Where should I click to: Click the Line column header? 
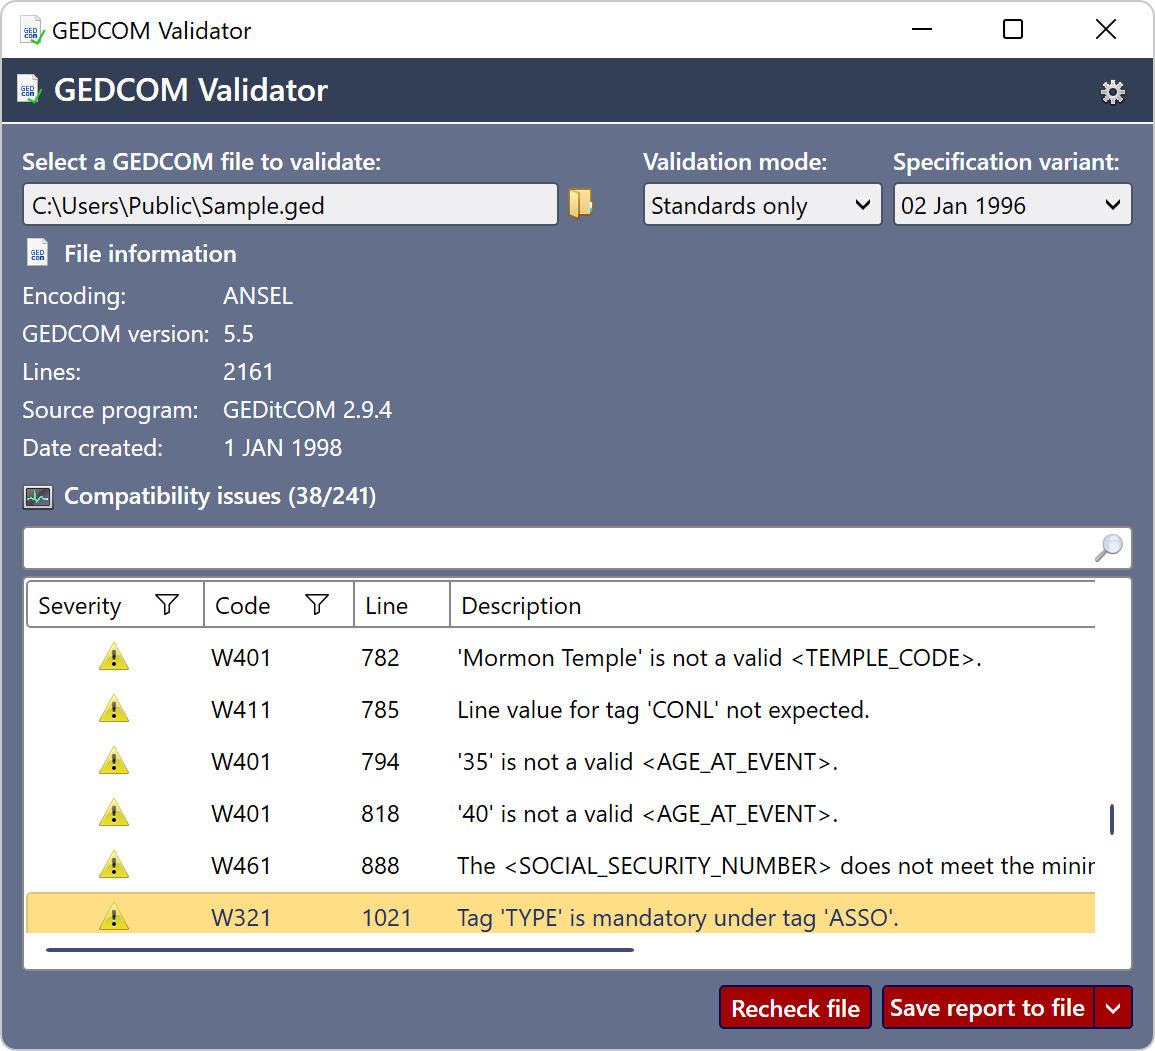pos(401,605)
